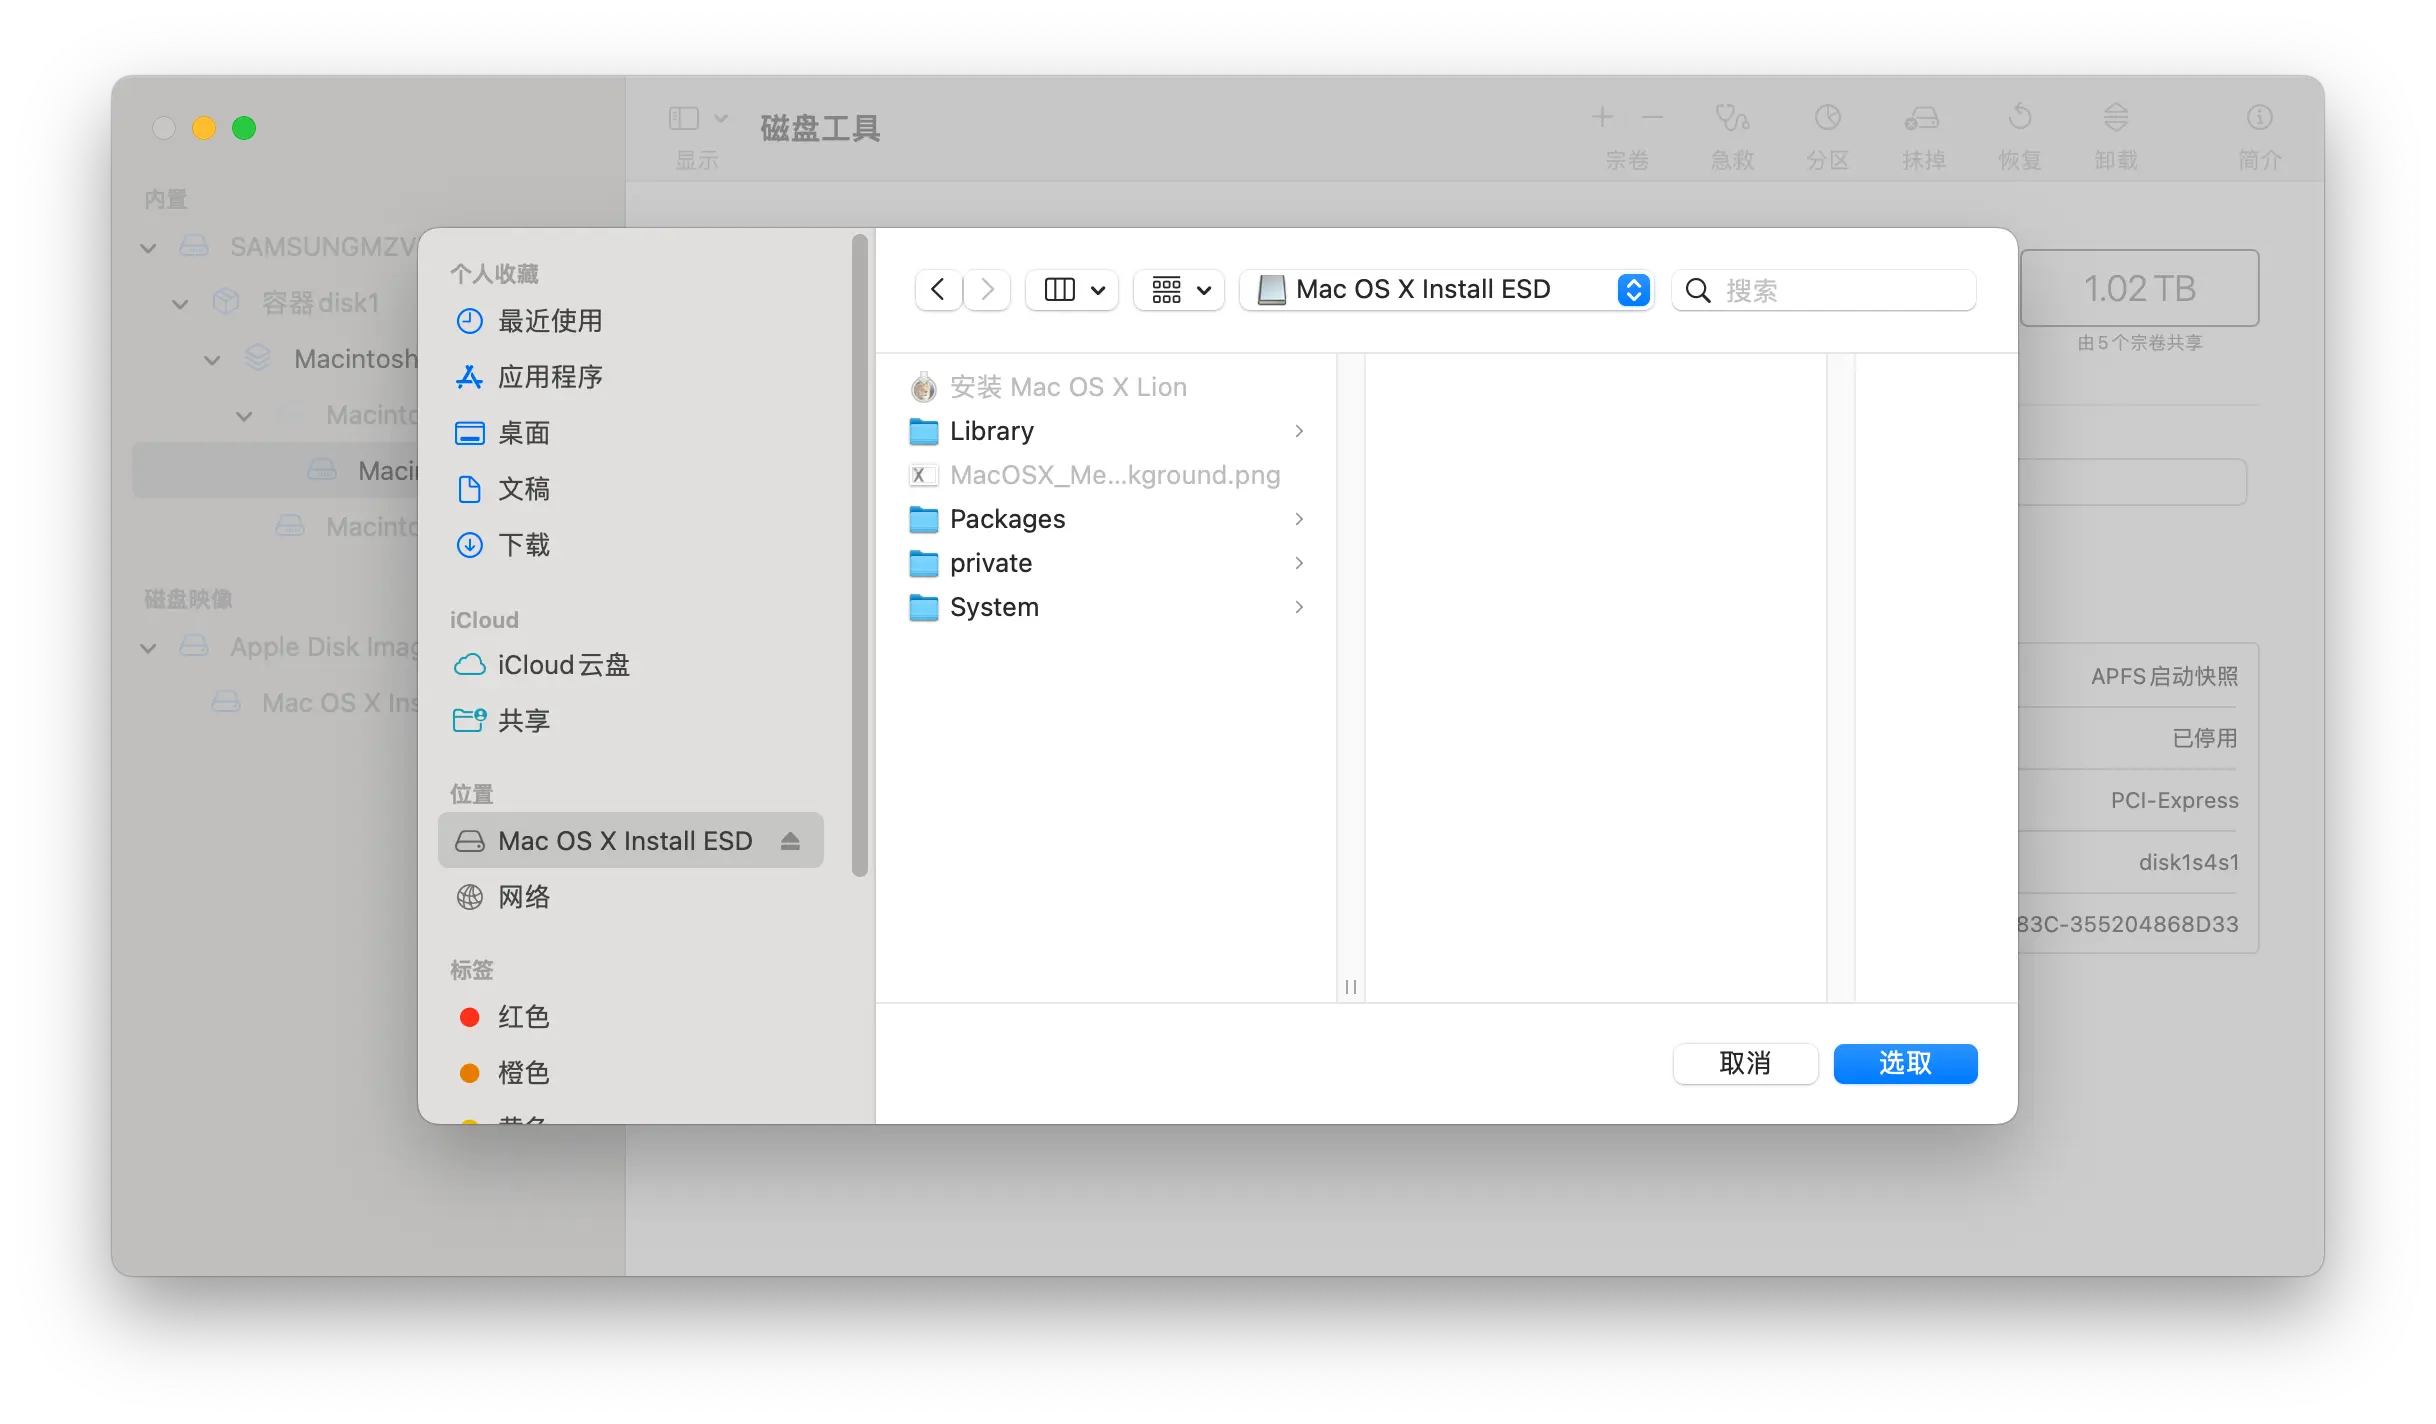Click 抹掉 erase in Disk Utility
Viewport: 2436px width, 1424px height.
tap(1923, 135)
